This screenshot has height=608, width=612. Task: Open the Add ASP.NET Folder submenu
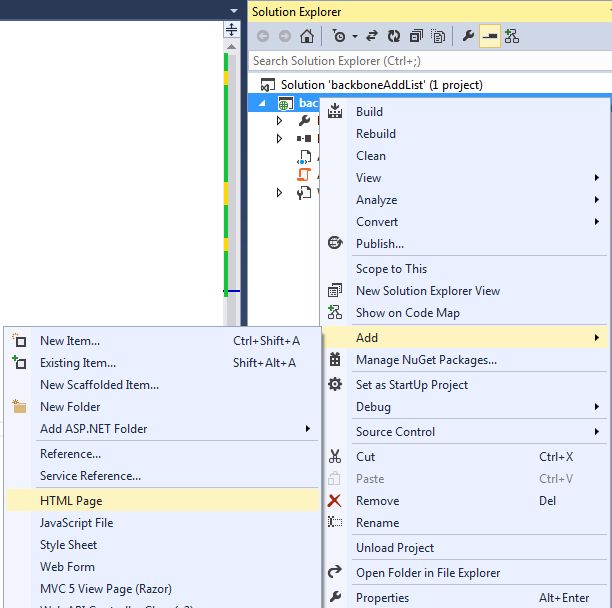coord(163,428)
